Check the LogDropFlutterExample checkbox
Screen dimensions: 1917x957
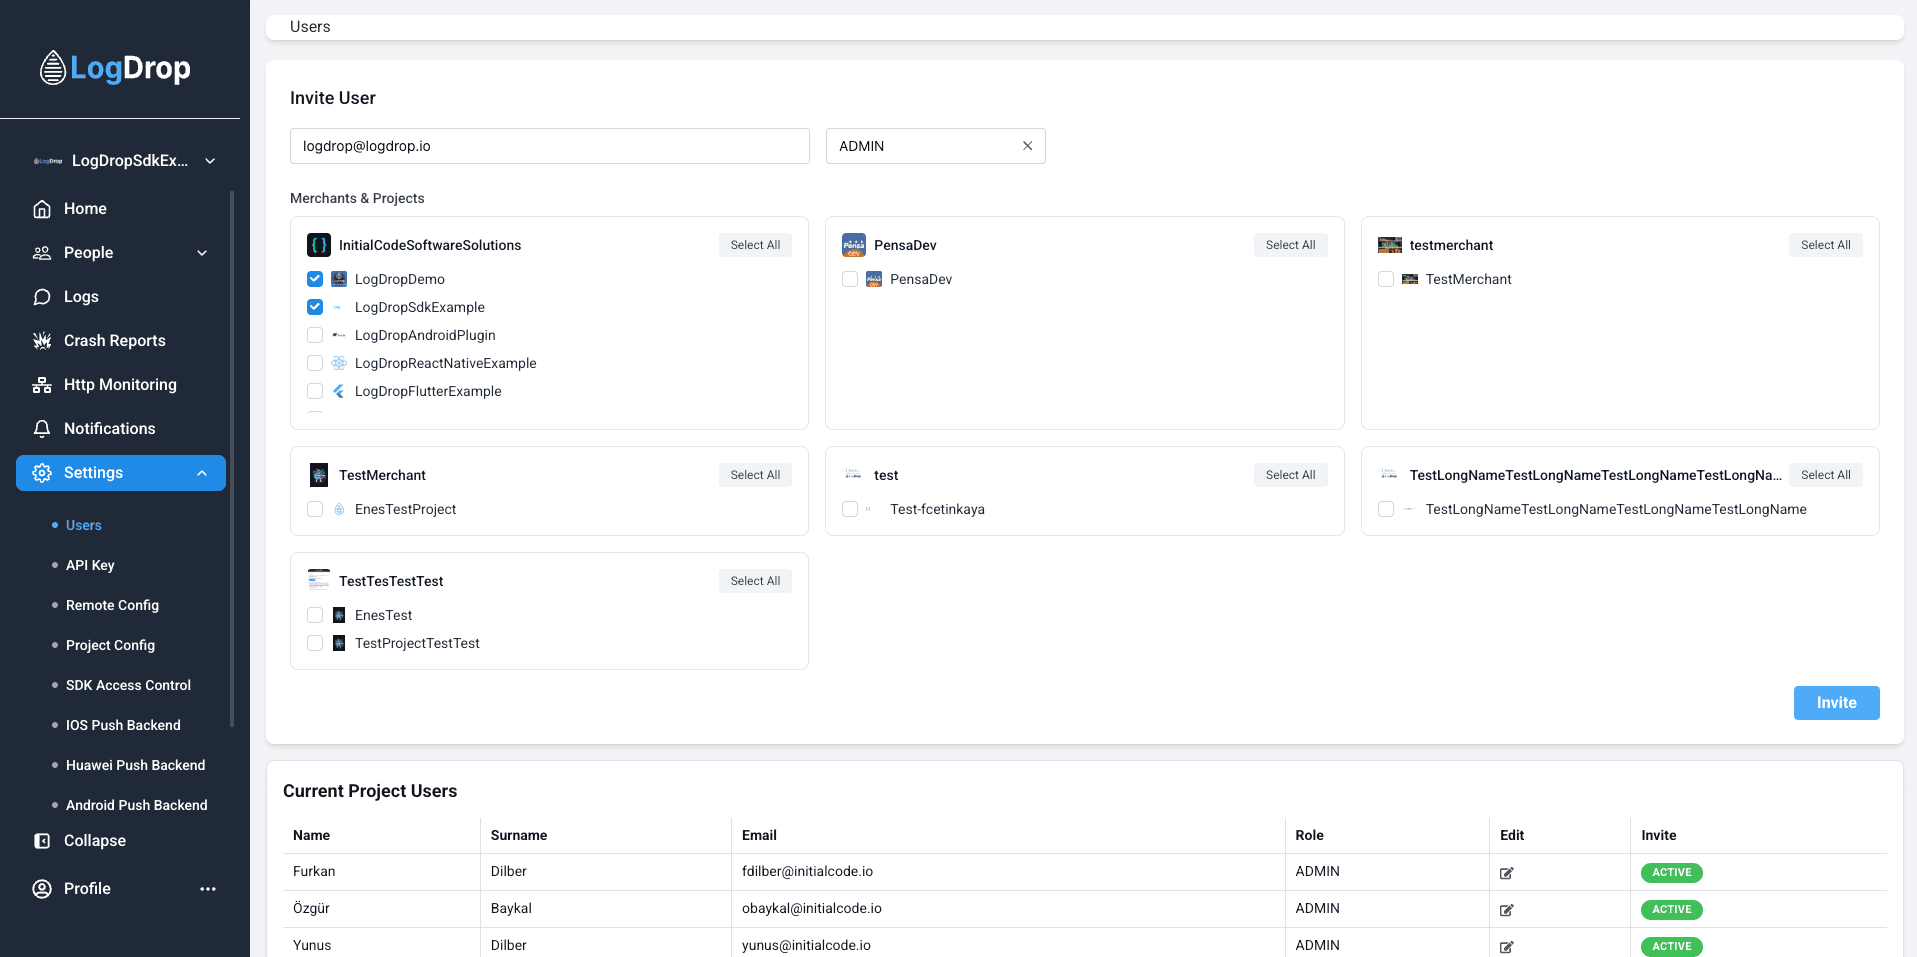click(x=315, y=391)
